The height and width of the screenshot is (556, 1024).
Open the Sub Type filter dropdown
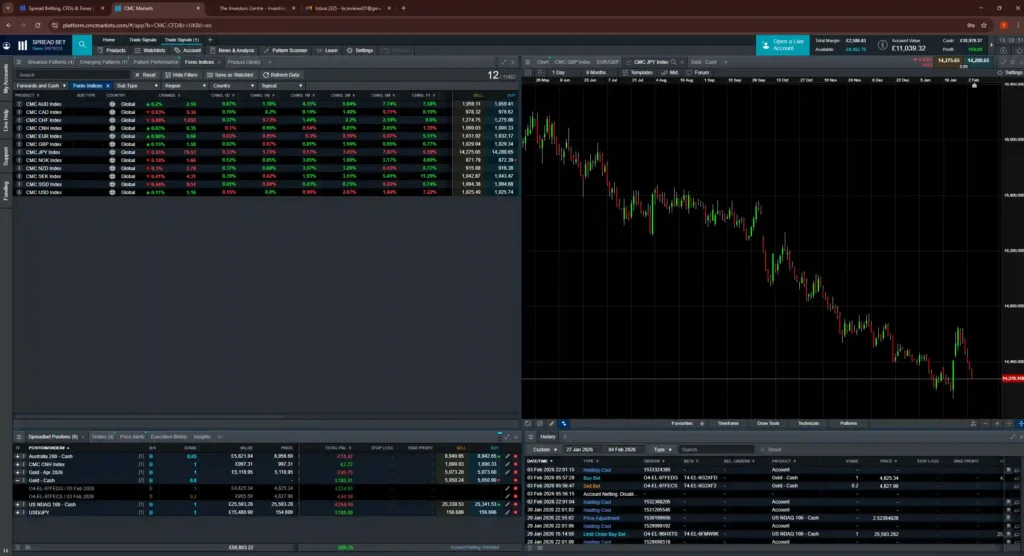136,86
